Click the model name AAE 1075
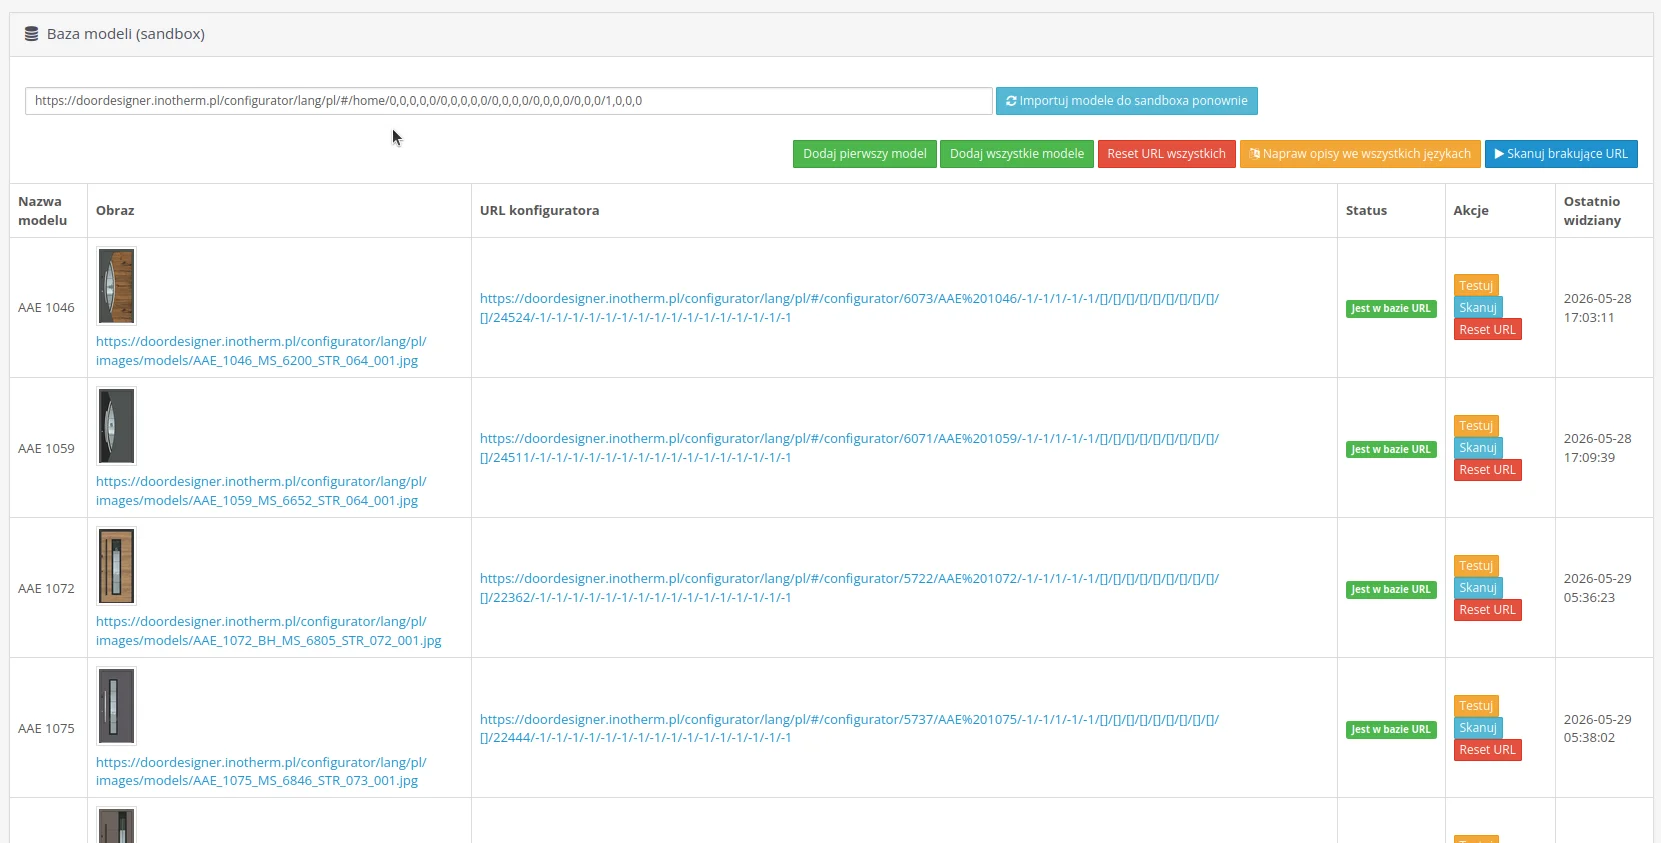 [x=46, y=728]
